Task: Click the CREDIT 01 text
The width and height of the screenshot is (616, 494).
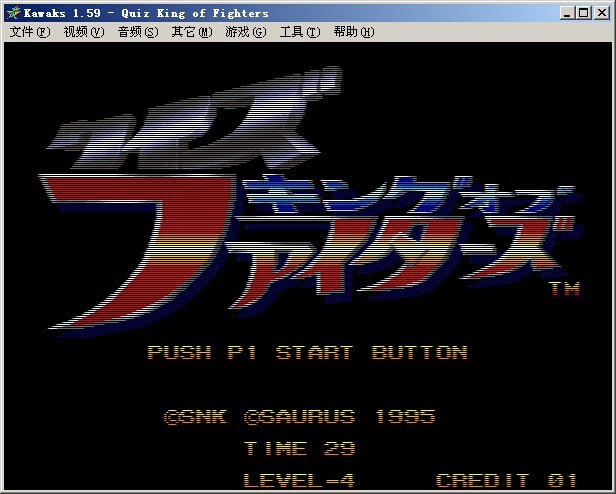Action: click(506, 480)
